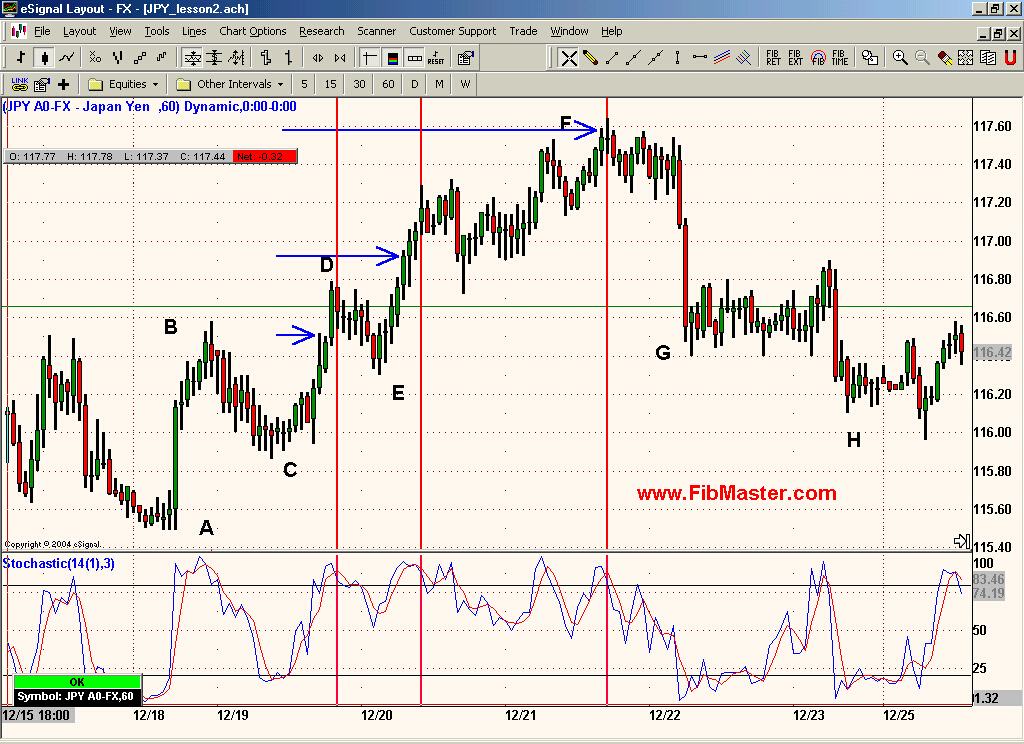This screenshot has height=744, width=1024.
Task: Open the Other Intervals dropdown
Action: pos(230,84)
